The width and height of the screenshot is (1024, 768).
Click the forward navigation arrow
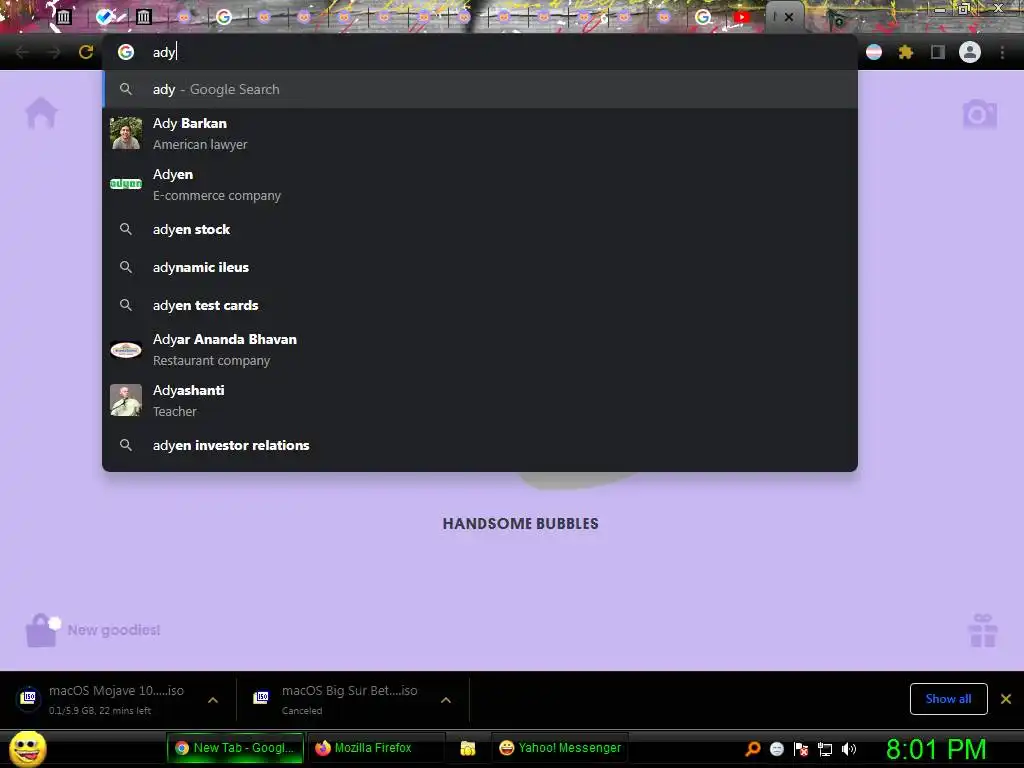point(54,52)
